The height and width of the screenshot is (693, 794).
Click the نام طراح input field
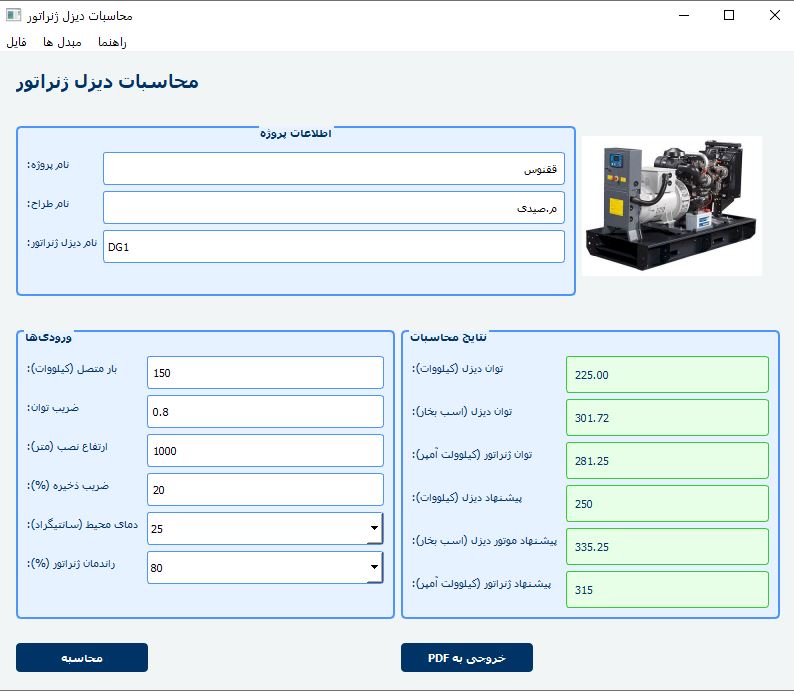(x=333, y=208)
